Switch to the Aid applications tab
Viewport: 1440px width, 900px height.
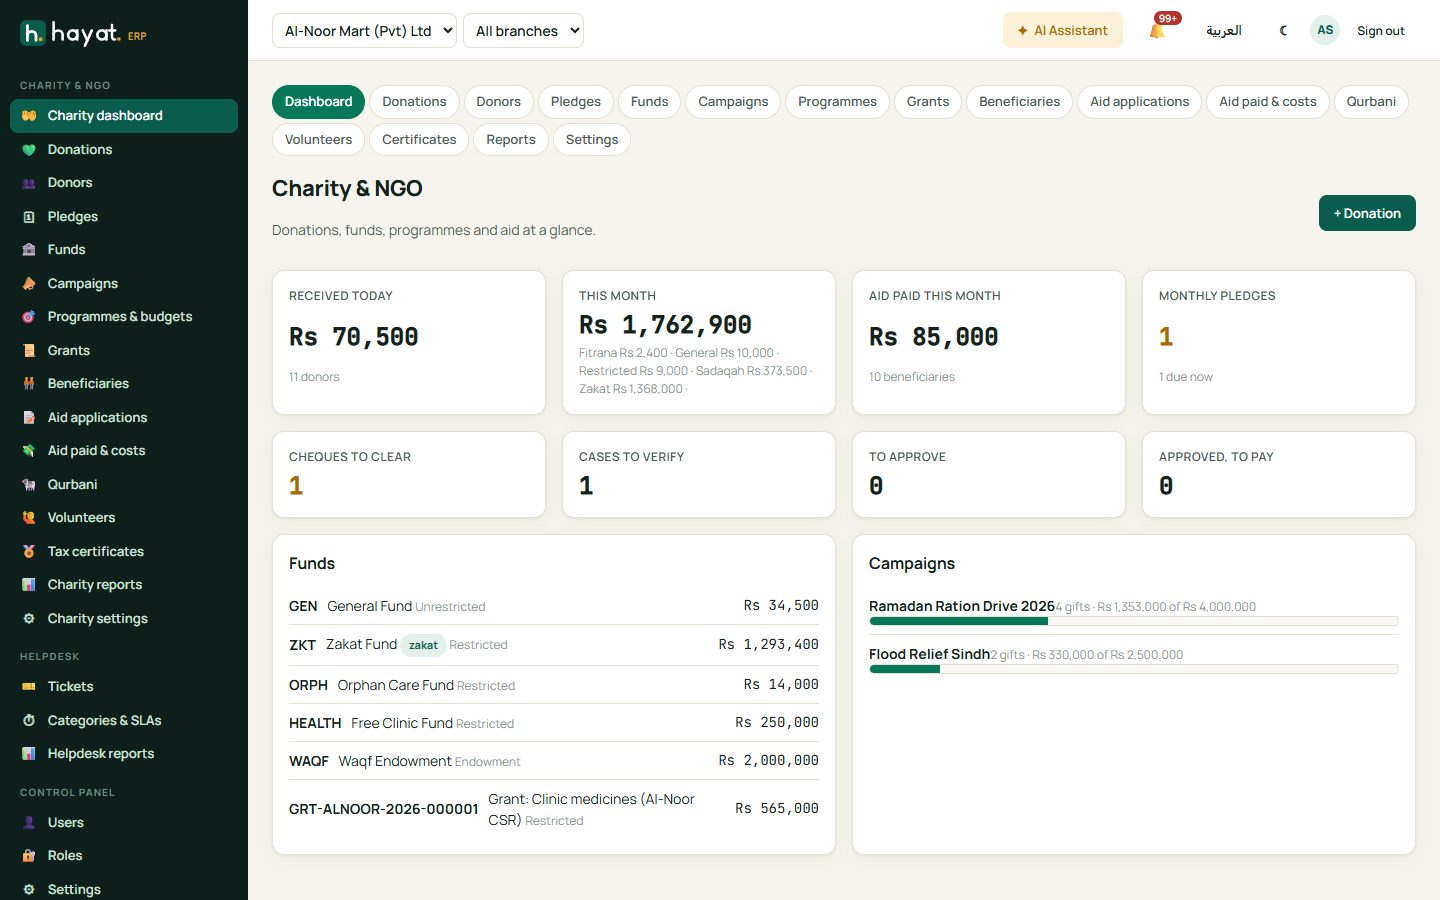[1139, 102]
